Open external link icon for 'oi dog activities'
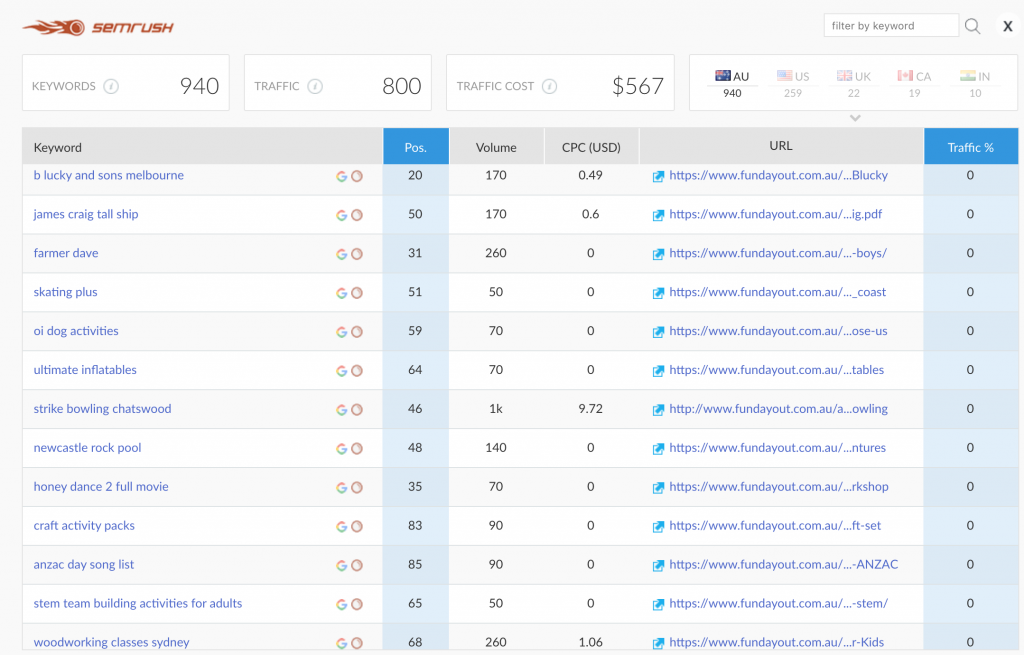The height and width of the screenshot is (655, 1024). [658, 332]
